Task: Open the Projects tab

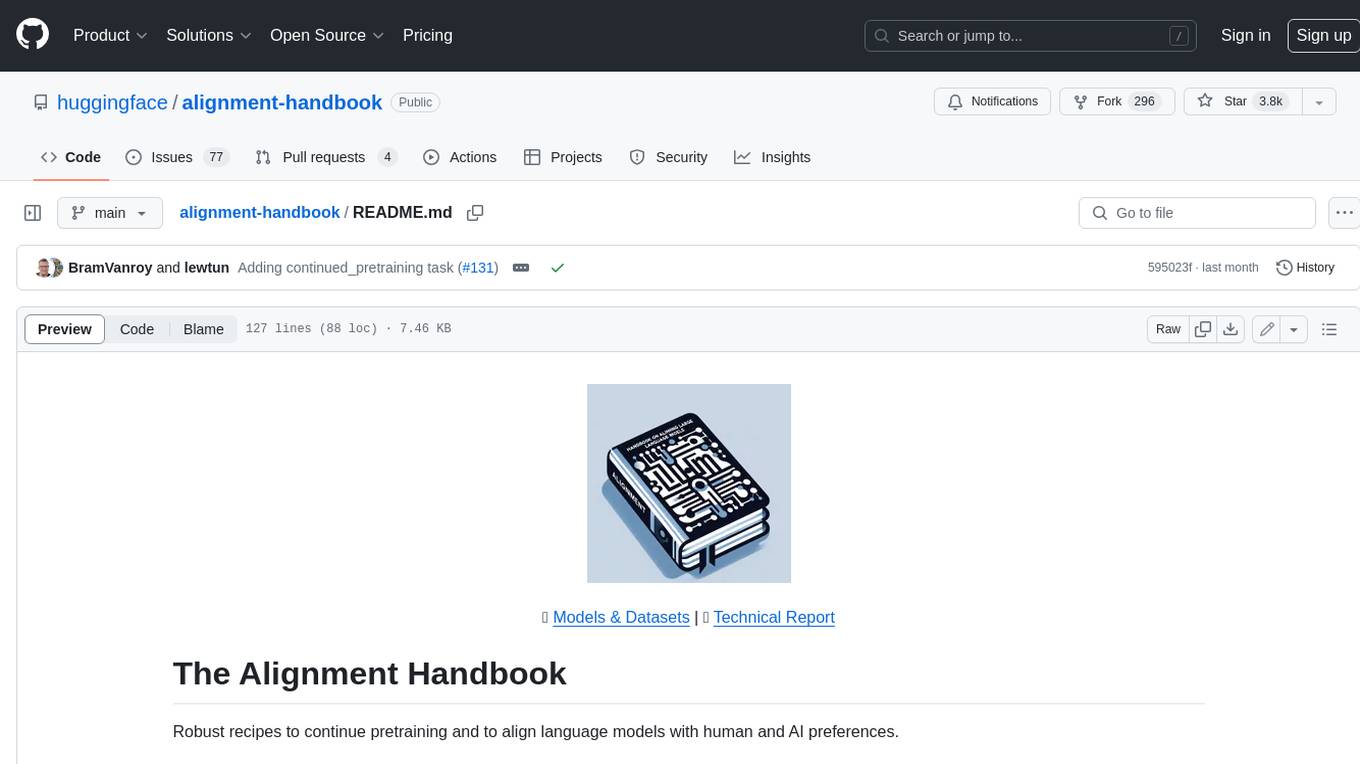Action: pos(563,157)
